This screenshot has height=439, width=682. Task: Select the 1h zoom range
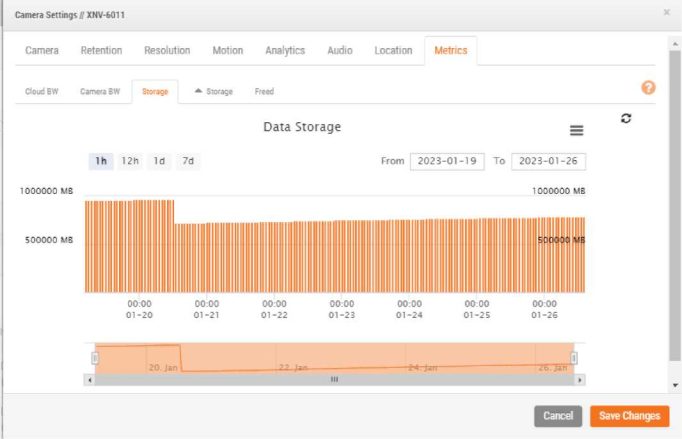[x=101, y=161]
